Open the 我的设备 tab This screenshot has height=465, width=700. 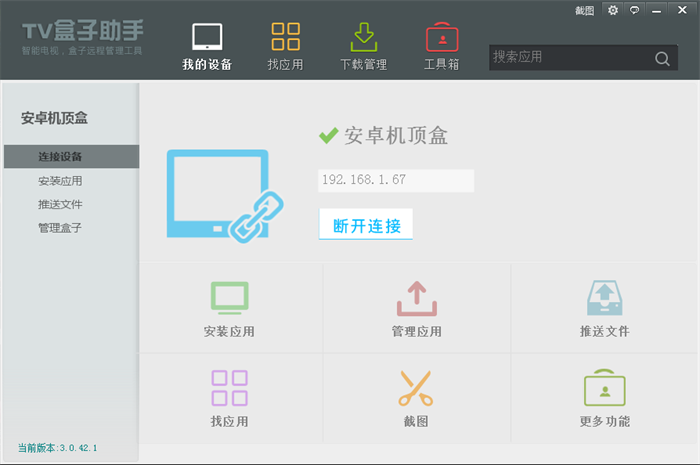coord(207,47)
